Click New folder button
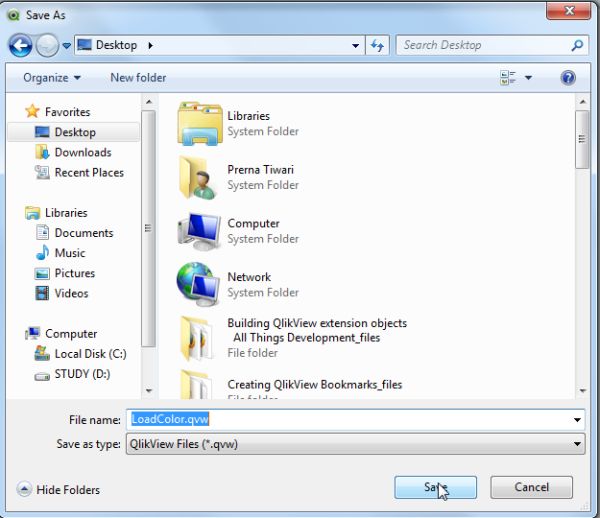The height and width of the screenshot is (518, 600). pos(138,78)
